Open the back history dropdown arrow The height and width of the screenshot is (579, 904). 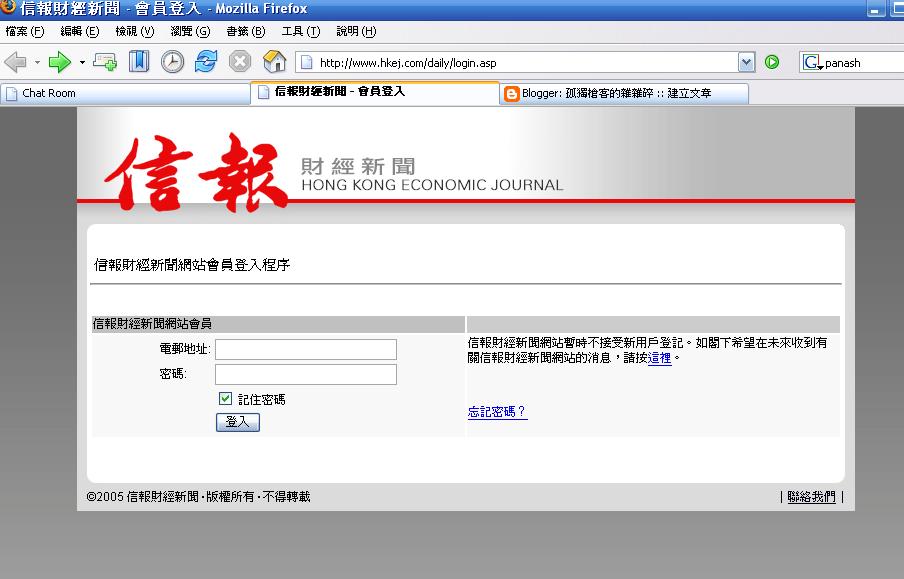pos(37,62)
